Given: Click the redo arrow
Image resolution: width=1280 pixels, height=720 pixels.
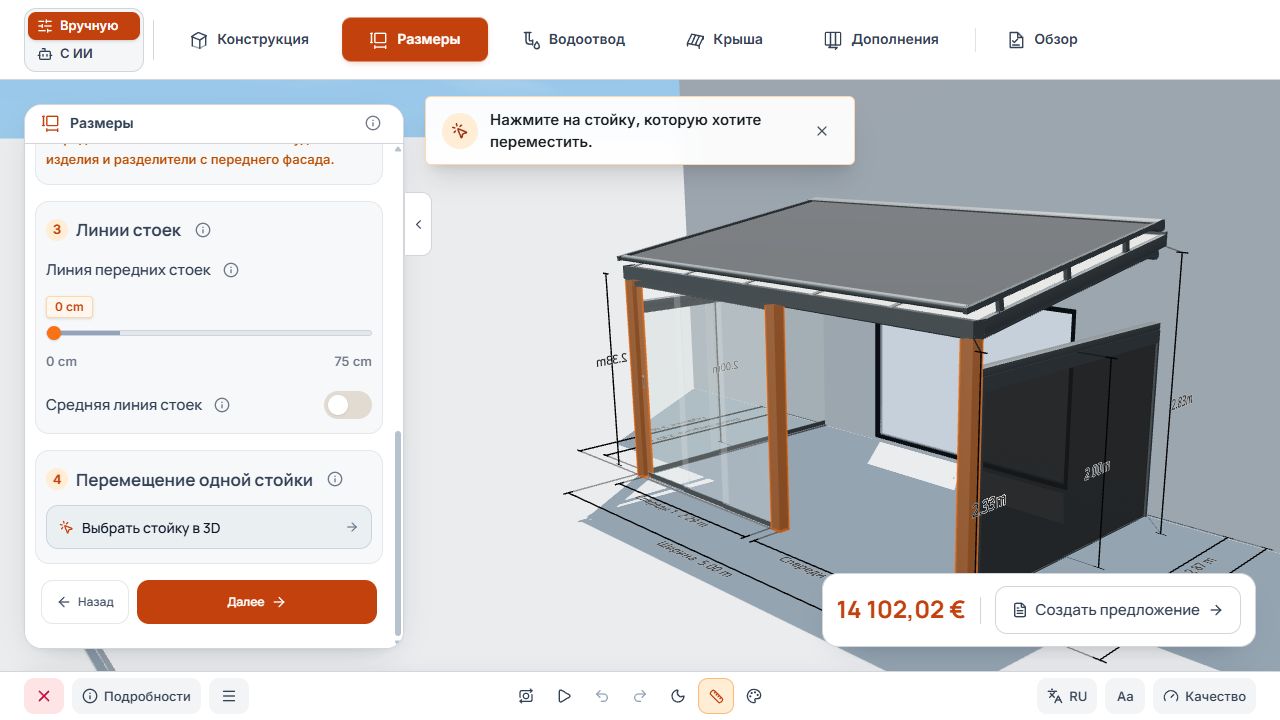Looking at the screenshot, I should coord(640,696).
